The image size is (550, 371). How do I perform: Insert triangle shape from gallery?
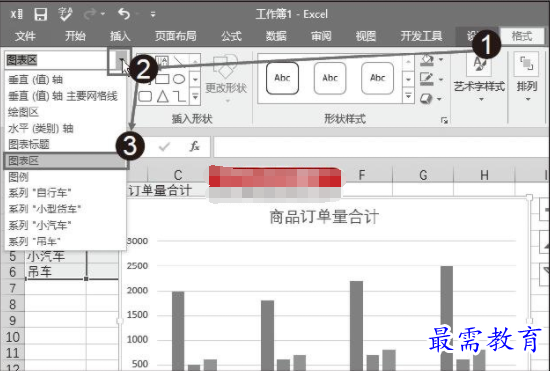162,96
